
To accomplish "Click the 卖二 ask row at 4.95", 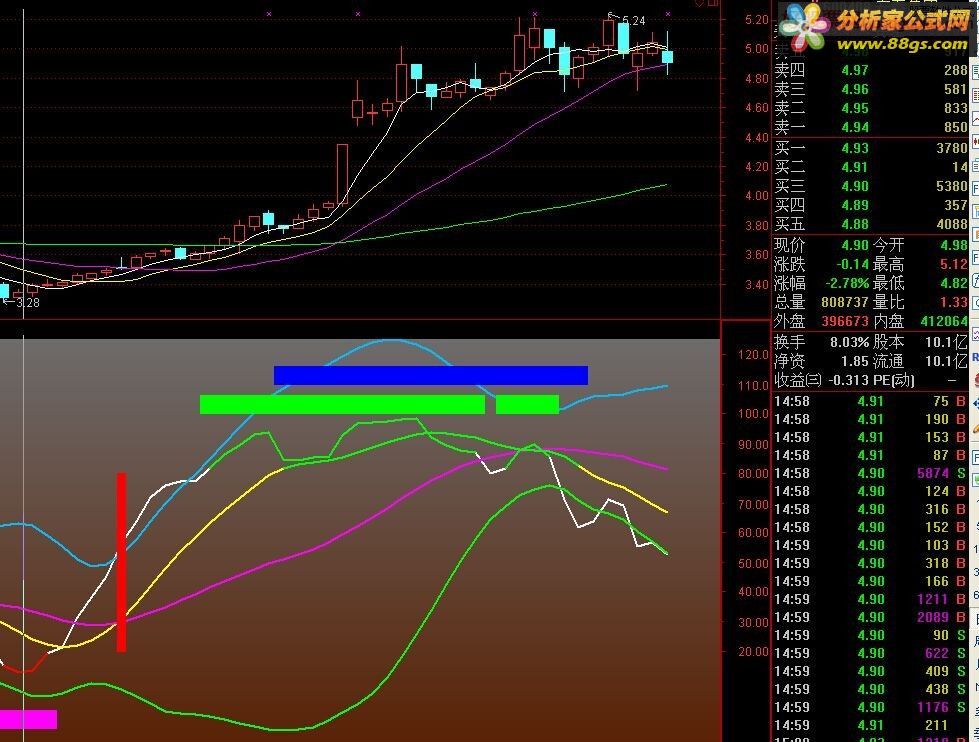I will 870,108.
